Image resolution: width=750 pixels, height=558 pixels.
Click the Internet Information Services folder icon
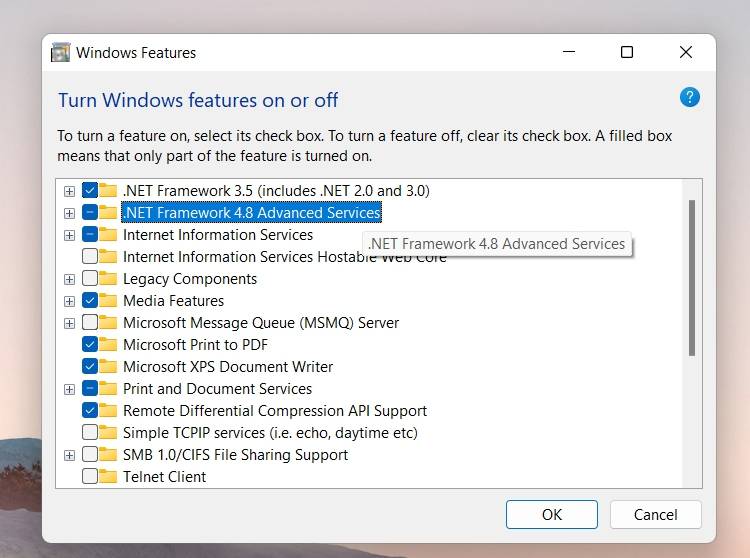(108, 235)
